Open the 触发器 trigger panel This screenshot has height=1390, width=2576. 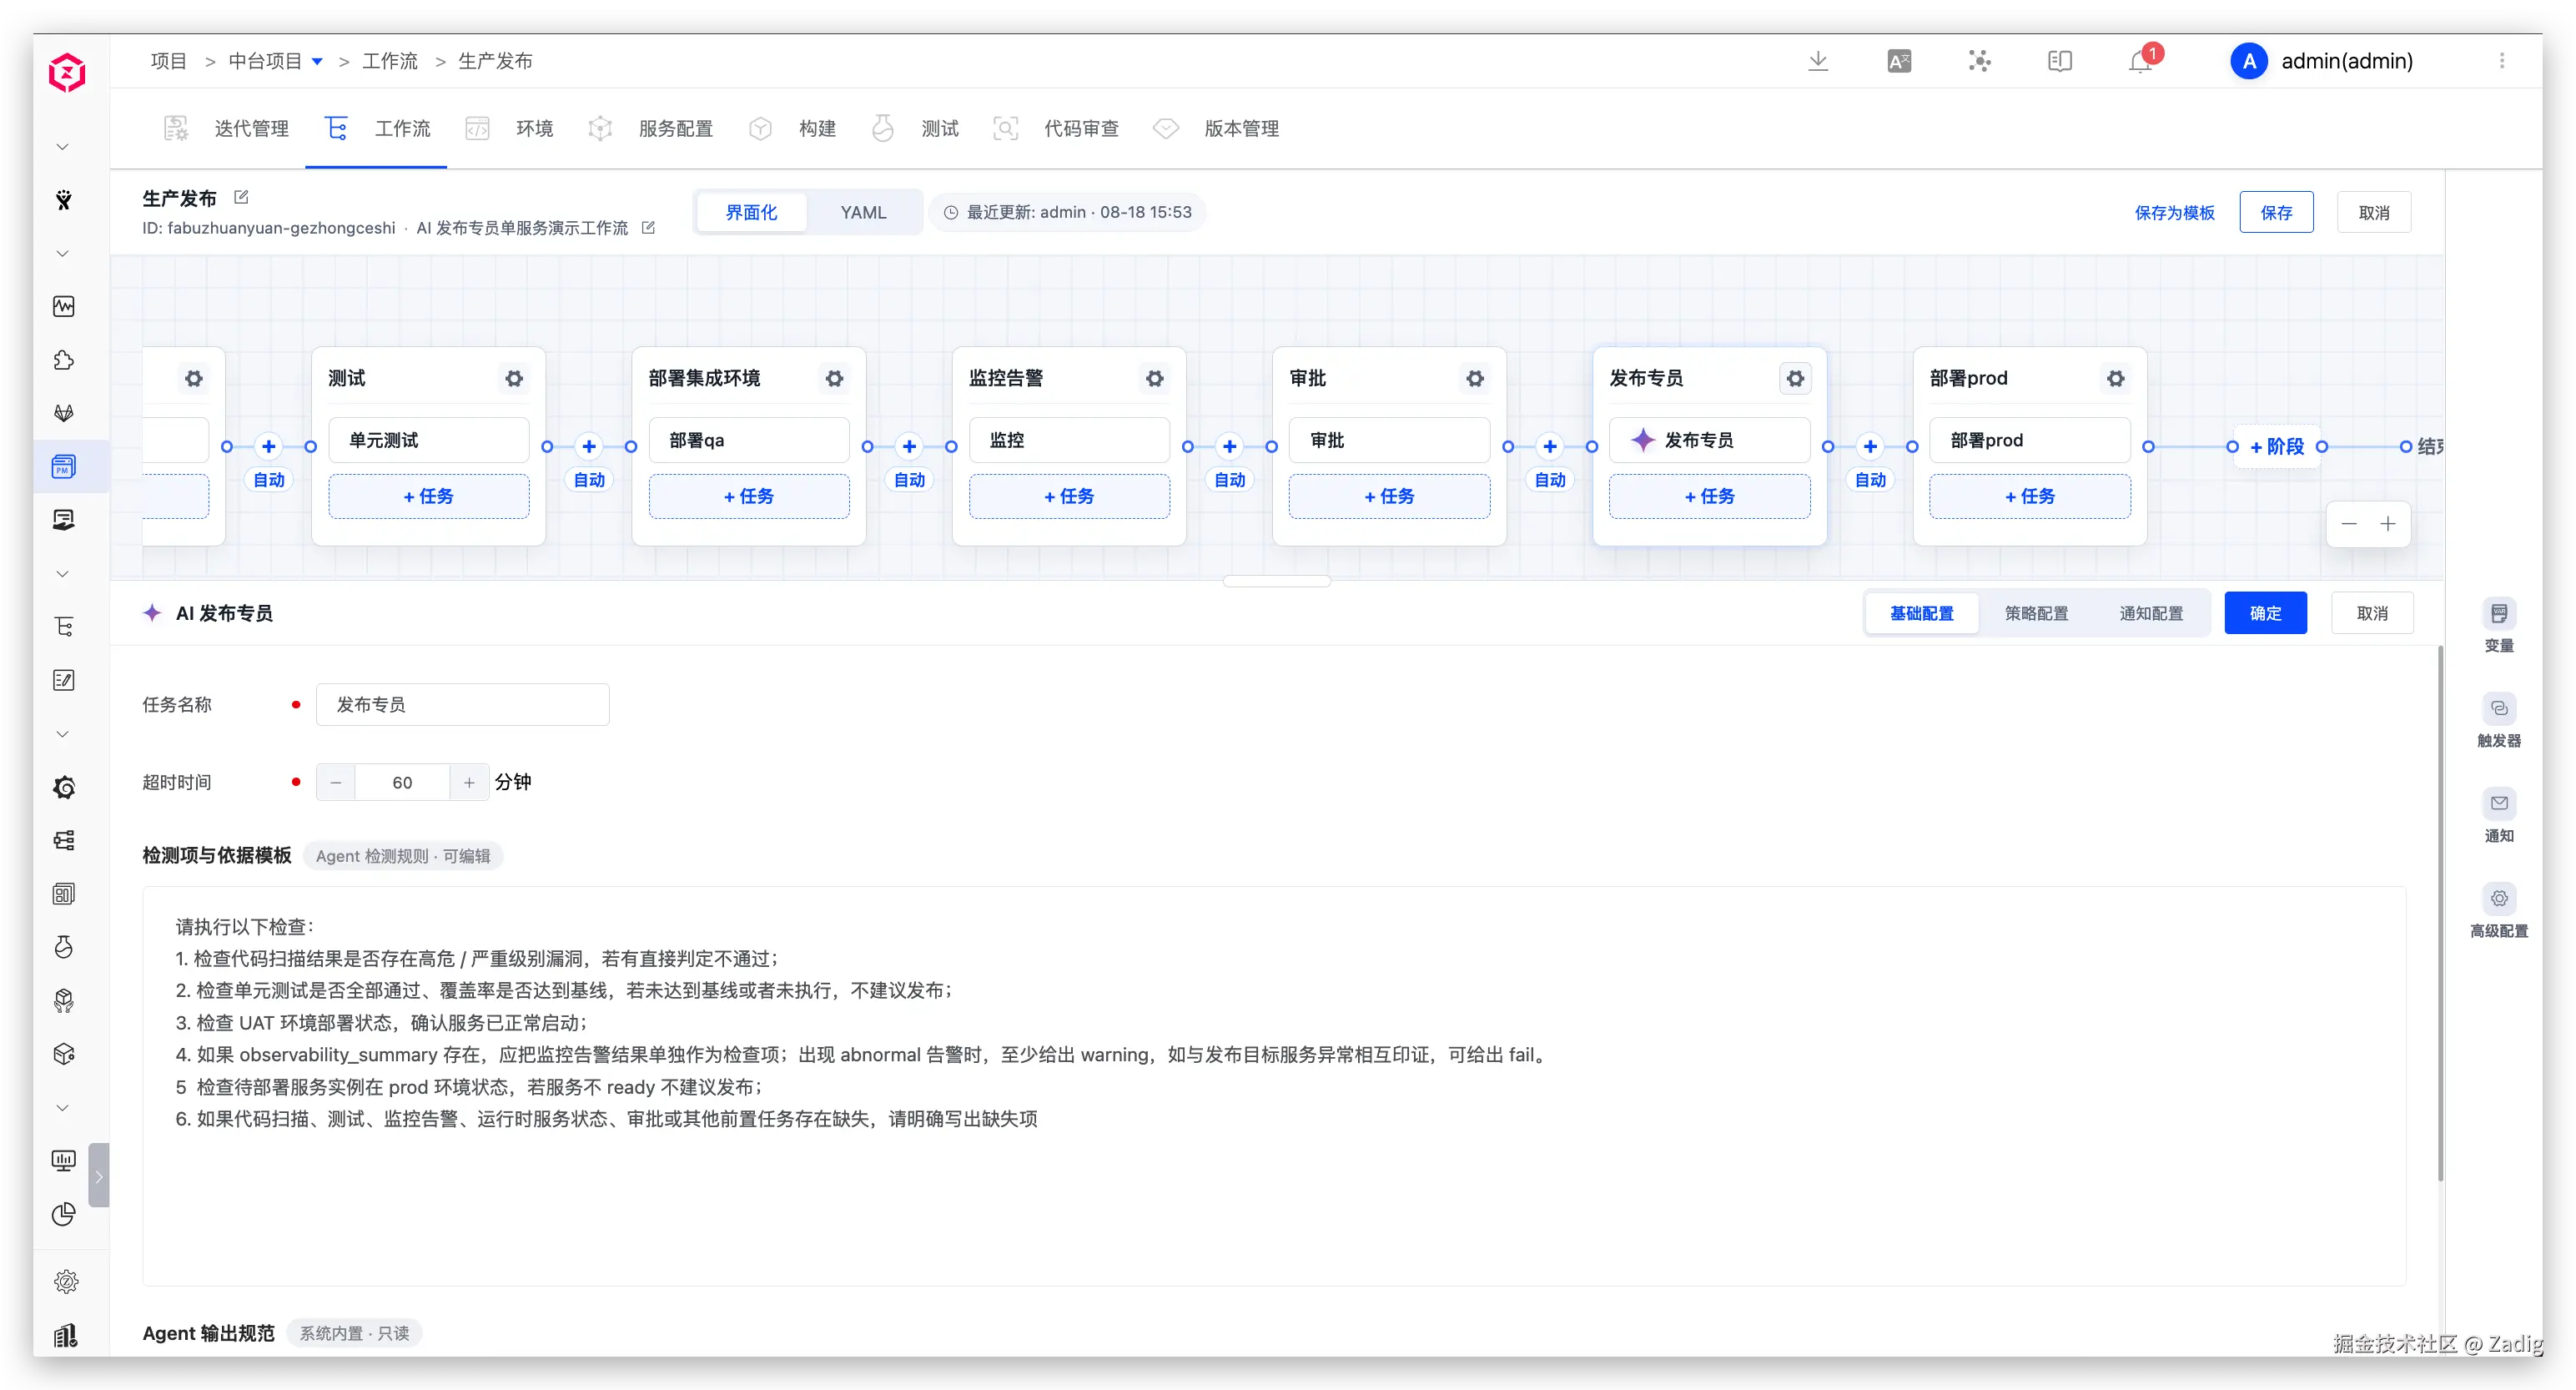[2499, 721]
